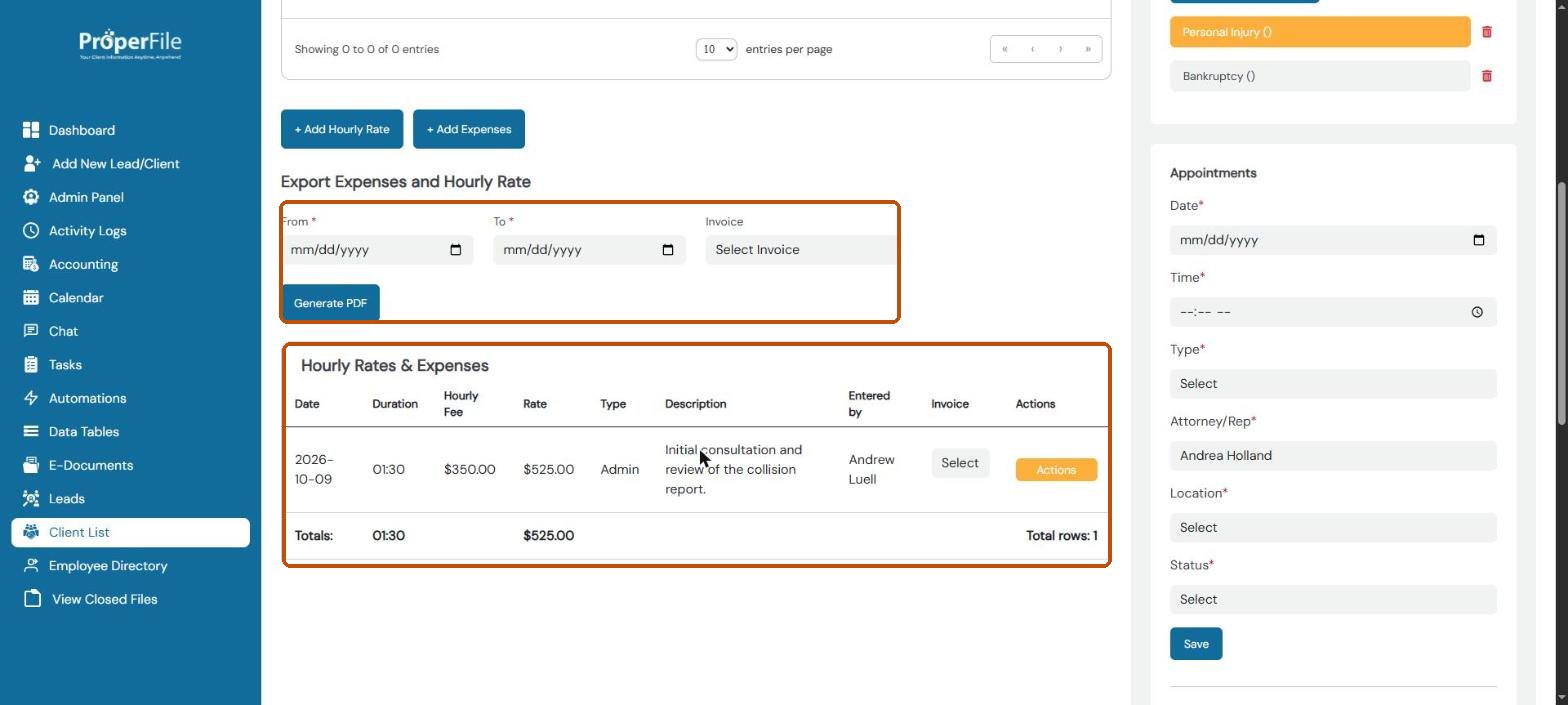Open the Select Invoice dropdown for export

tap(800, 250)
